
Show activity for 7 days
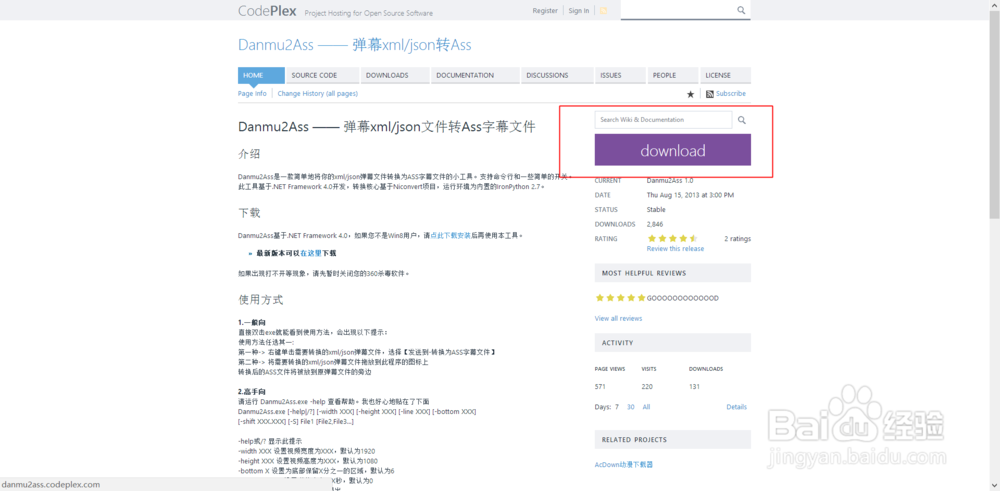click(617, 407)
